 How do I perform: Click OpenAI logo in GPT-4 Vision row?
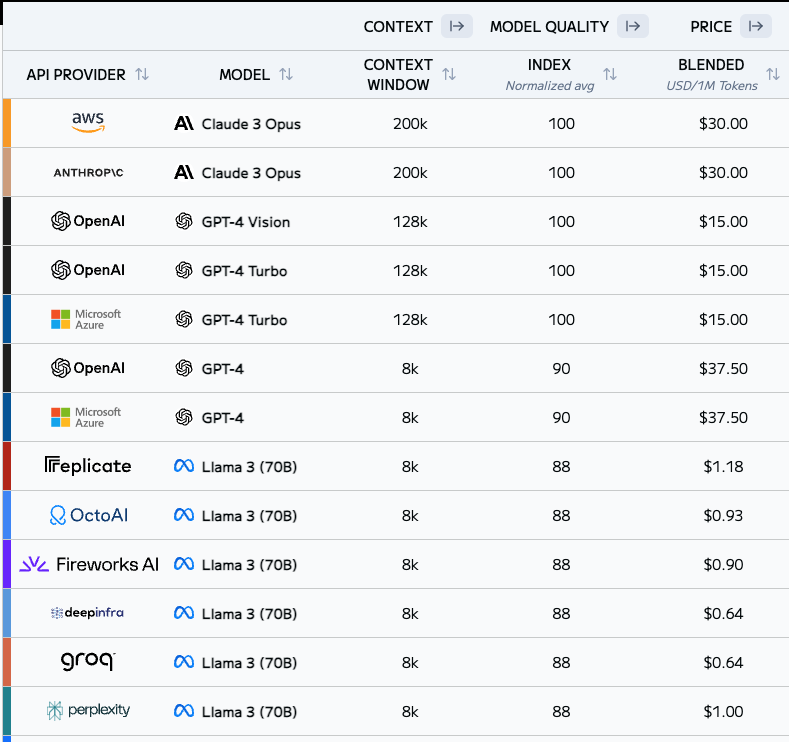tap(88, 221)
